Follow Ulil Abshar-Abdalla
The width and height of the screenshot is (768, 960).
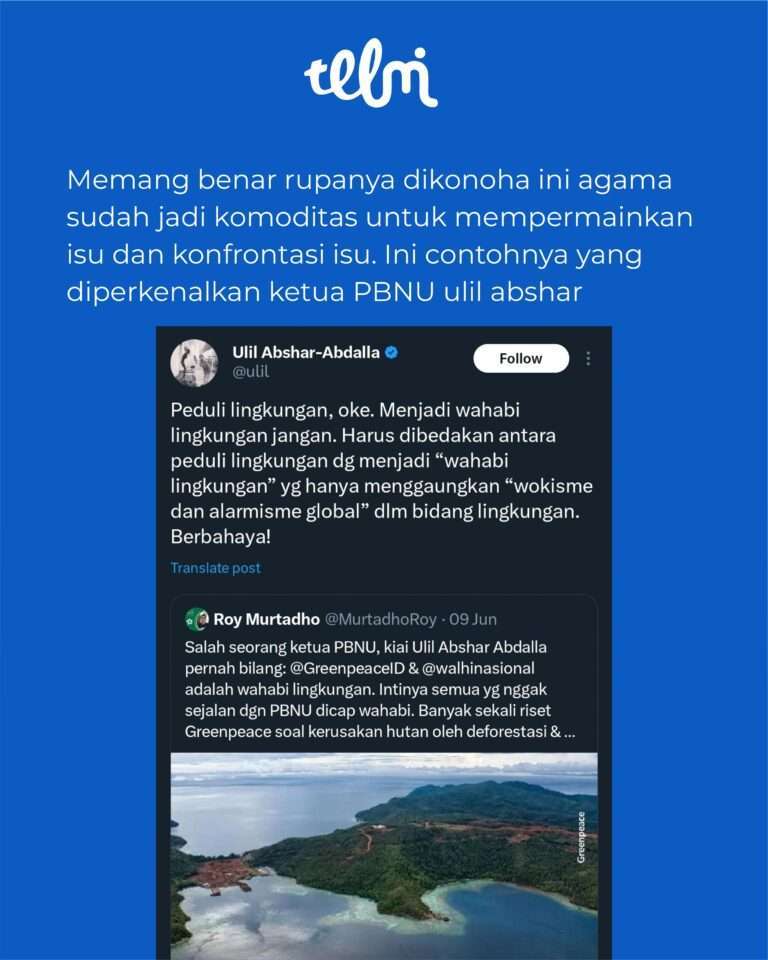click(521, 358)
